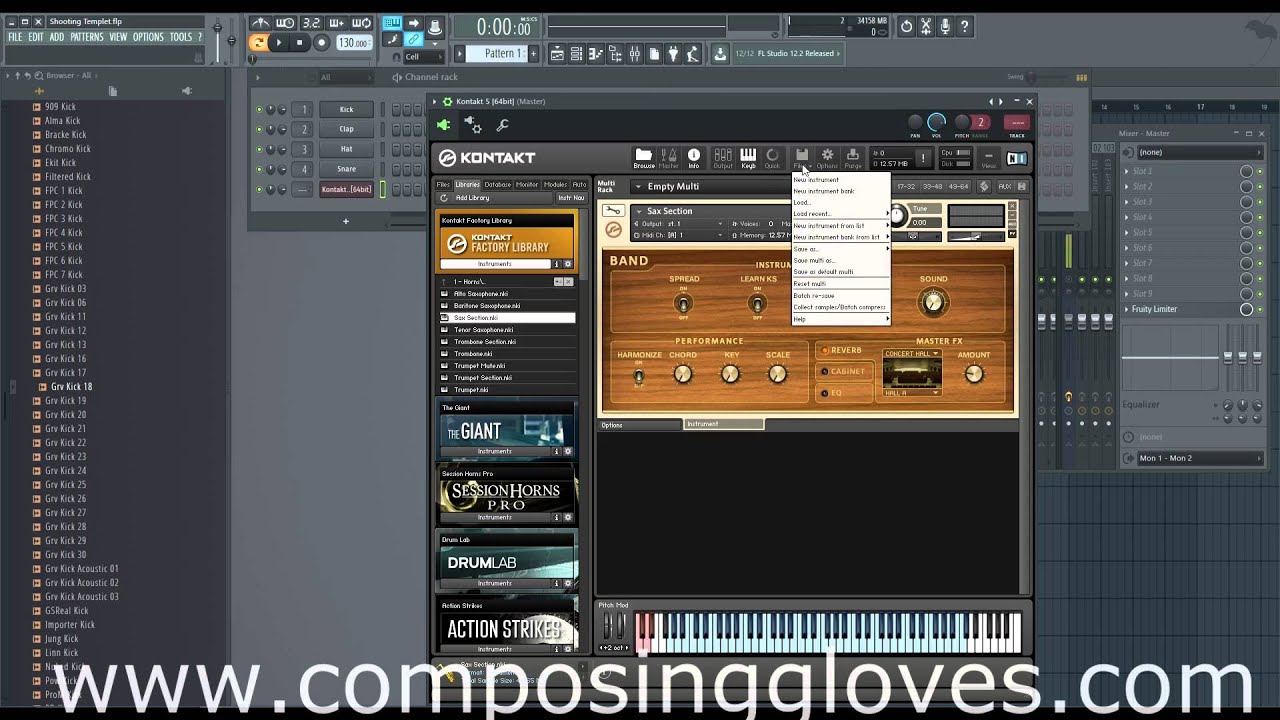Open plugin wrapper wrench settings icon
The image size is (1280, 720).
[x=502, y=125]
